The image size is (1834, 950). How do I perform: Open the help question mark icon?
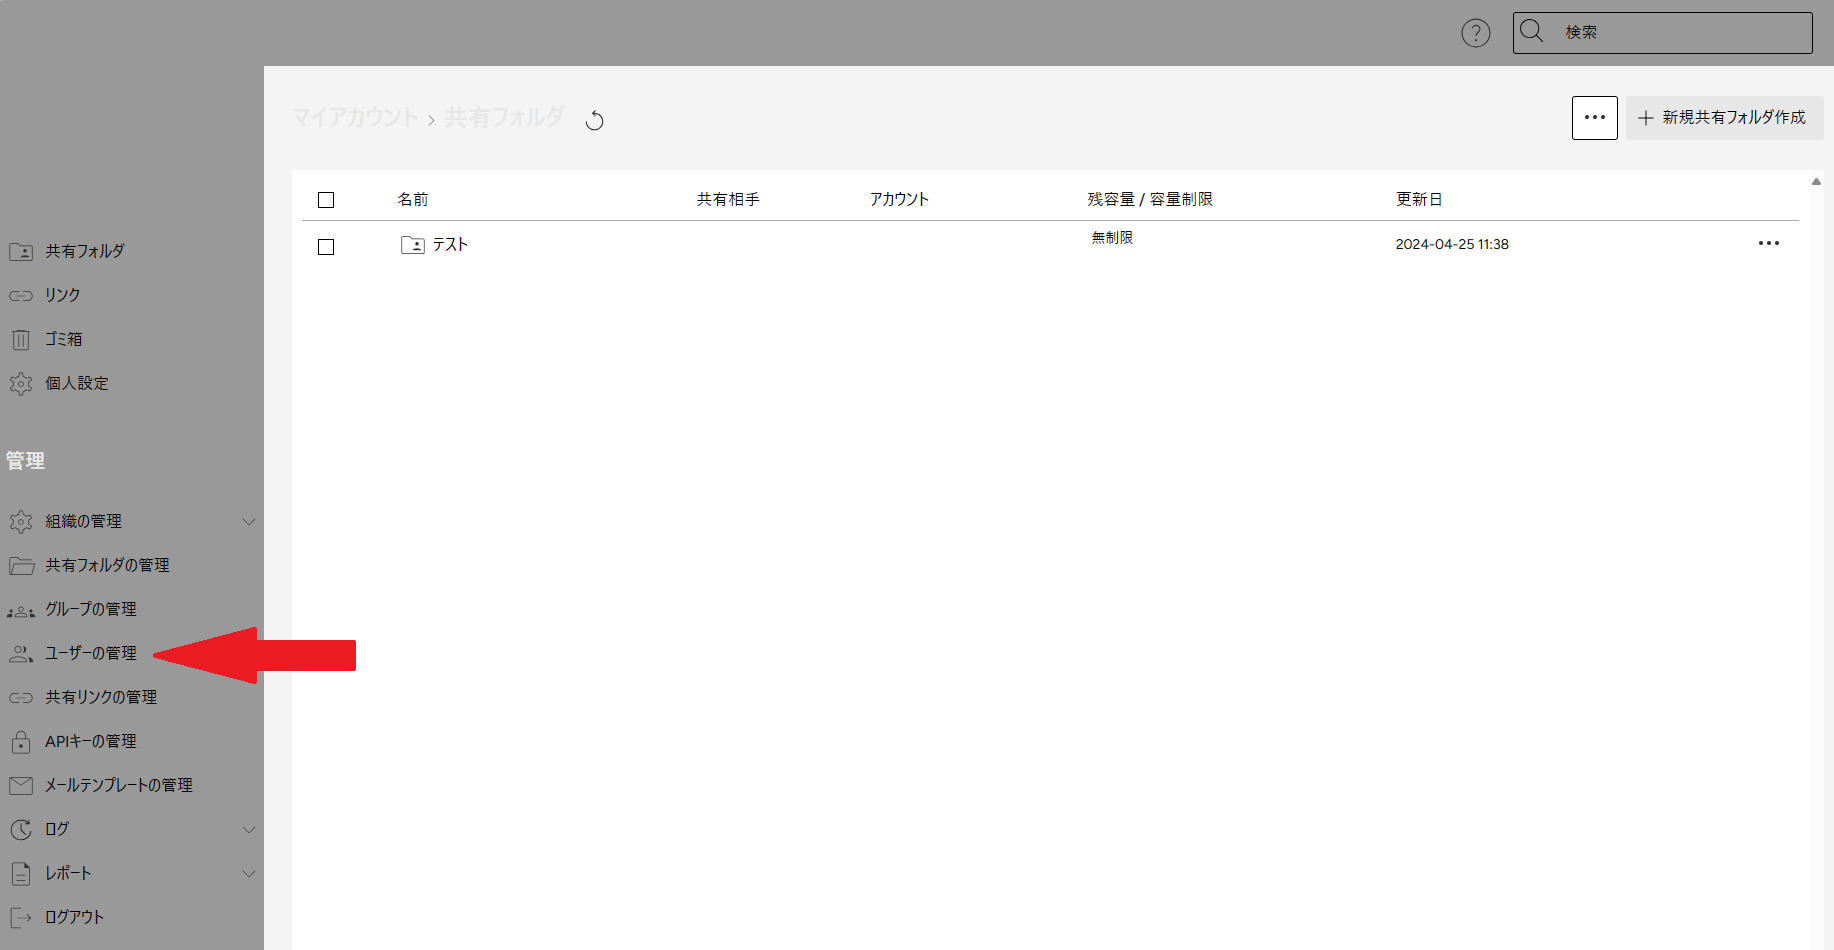(x=1475, y=33)
